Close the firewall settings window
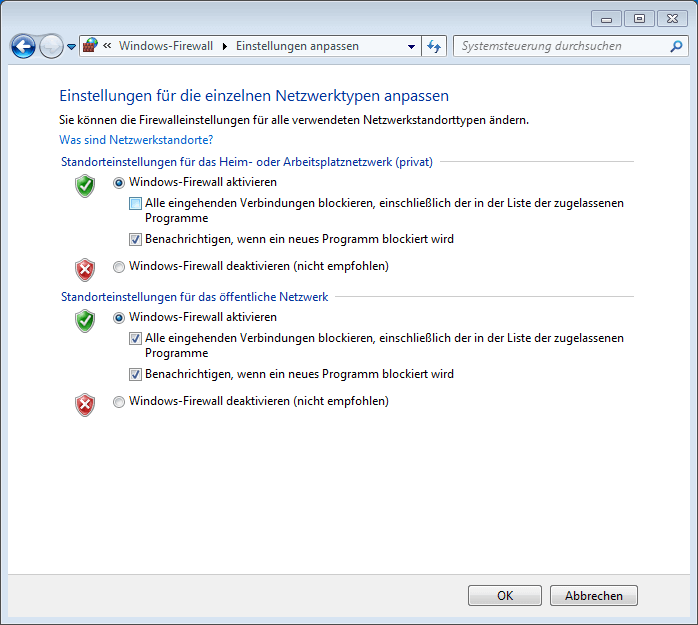 pos(672,19)
